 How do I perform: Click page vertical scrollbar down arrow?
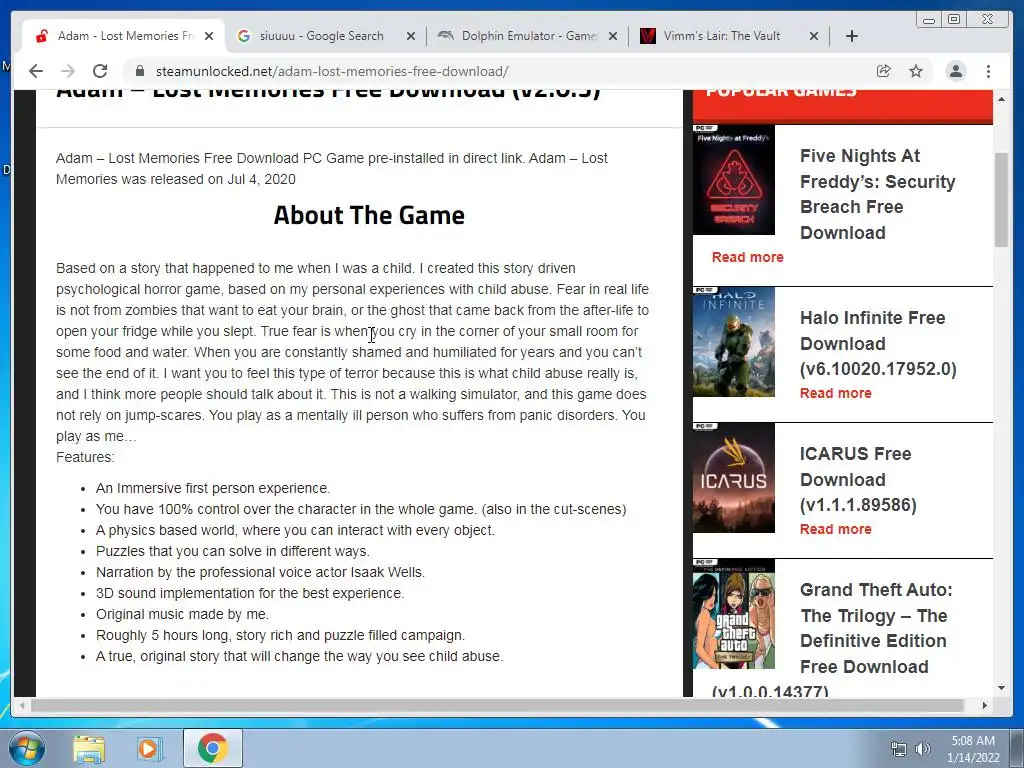point(1001,688)
